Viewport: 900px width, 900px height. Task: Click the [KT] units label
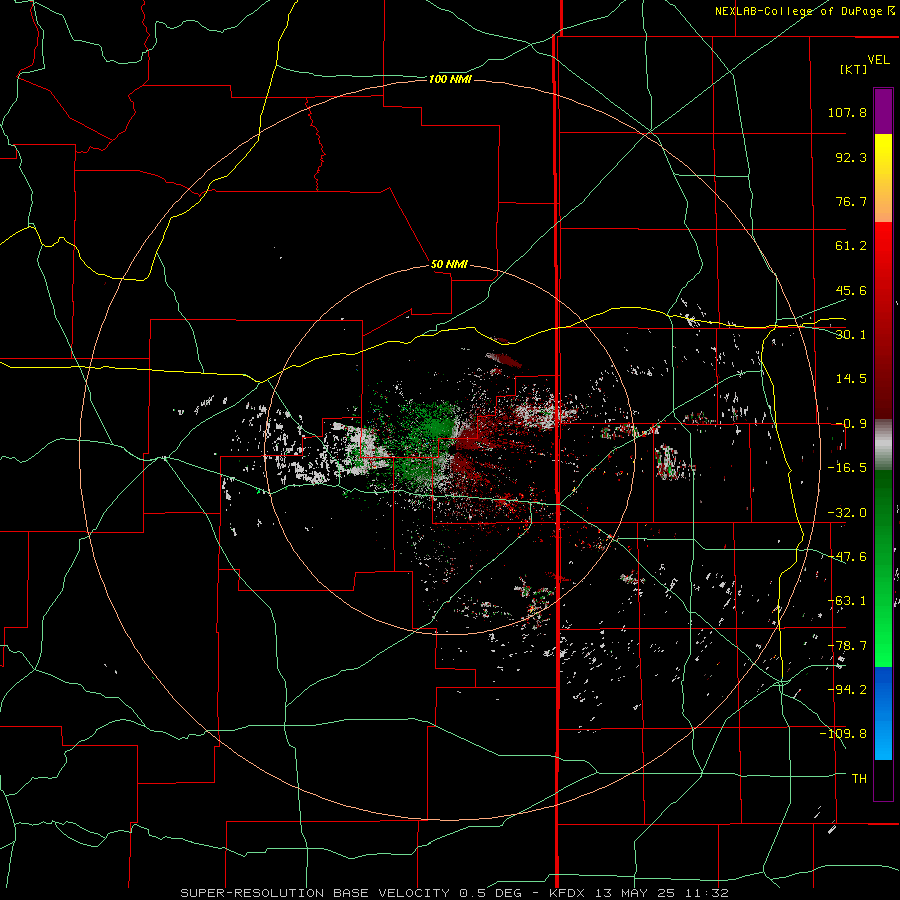(x=854, y=69)
